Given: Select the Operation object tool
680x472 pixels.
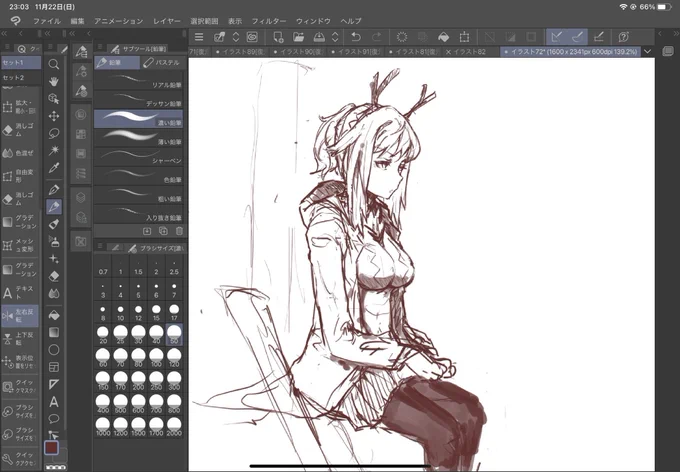Looking at the screenshot, I should coord(54,99).
